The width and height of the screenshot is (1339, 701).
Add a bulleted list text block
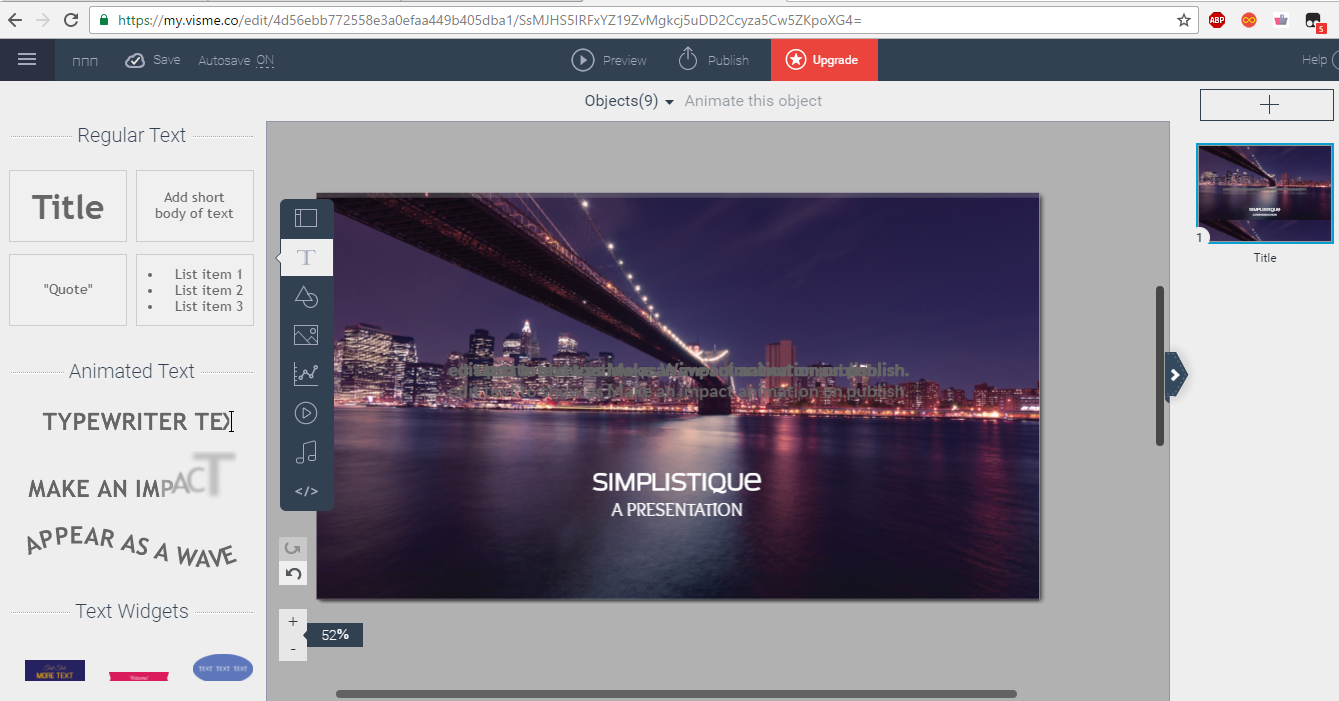(194, 290)
